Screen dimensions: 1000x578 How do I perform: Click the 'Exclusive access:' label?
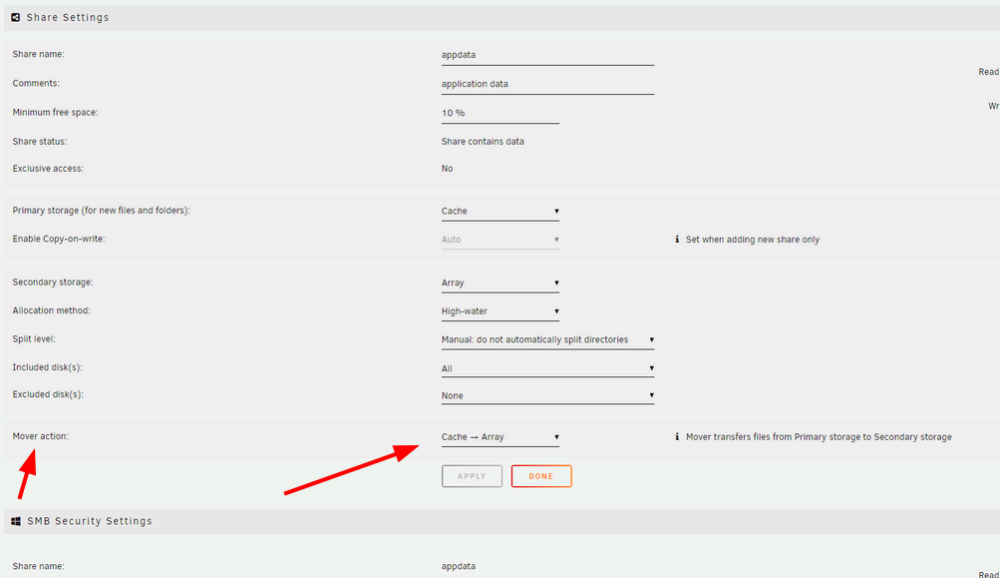[48, 168]
